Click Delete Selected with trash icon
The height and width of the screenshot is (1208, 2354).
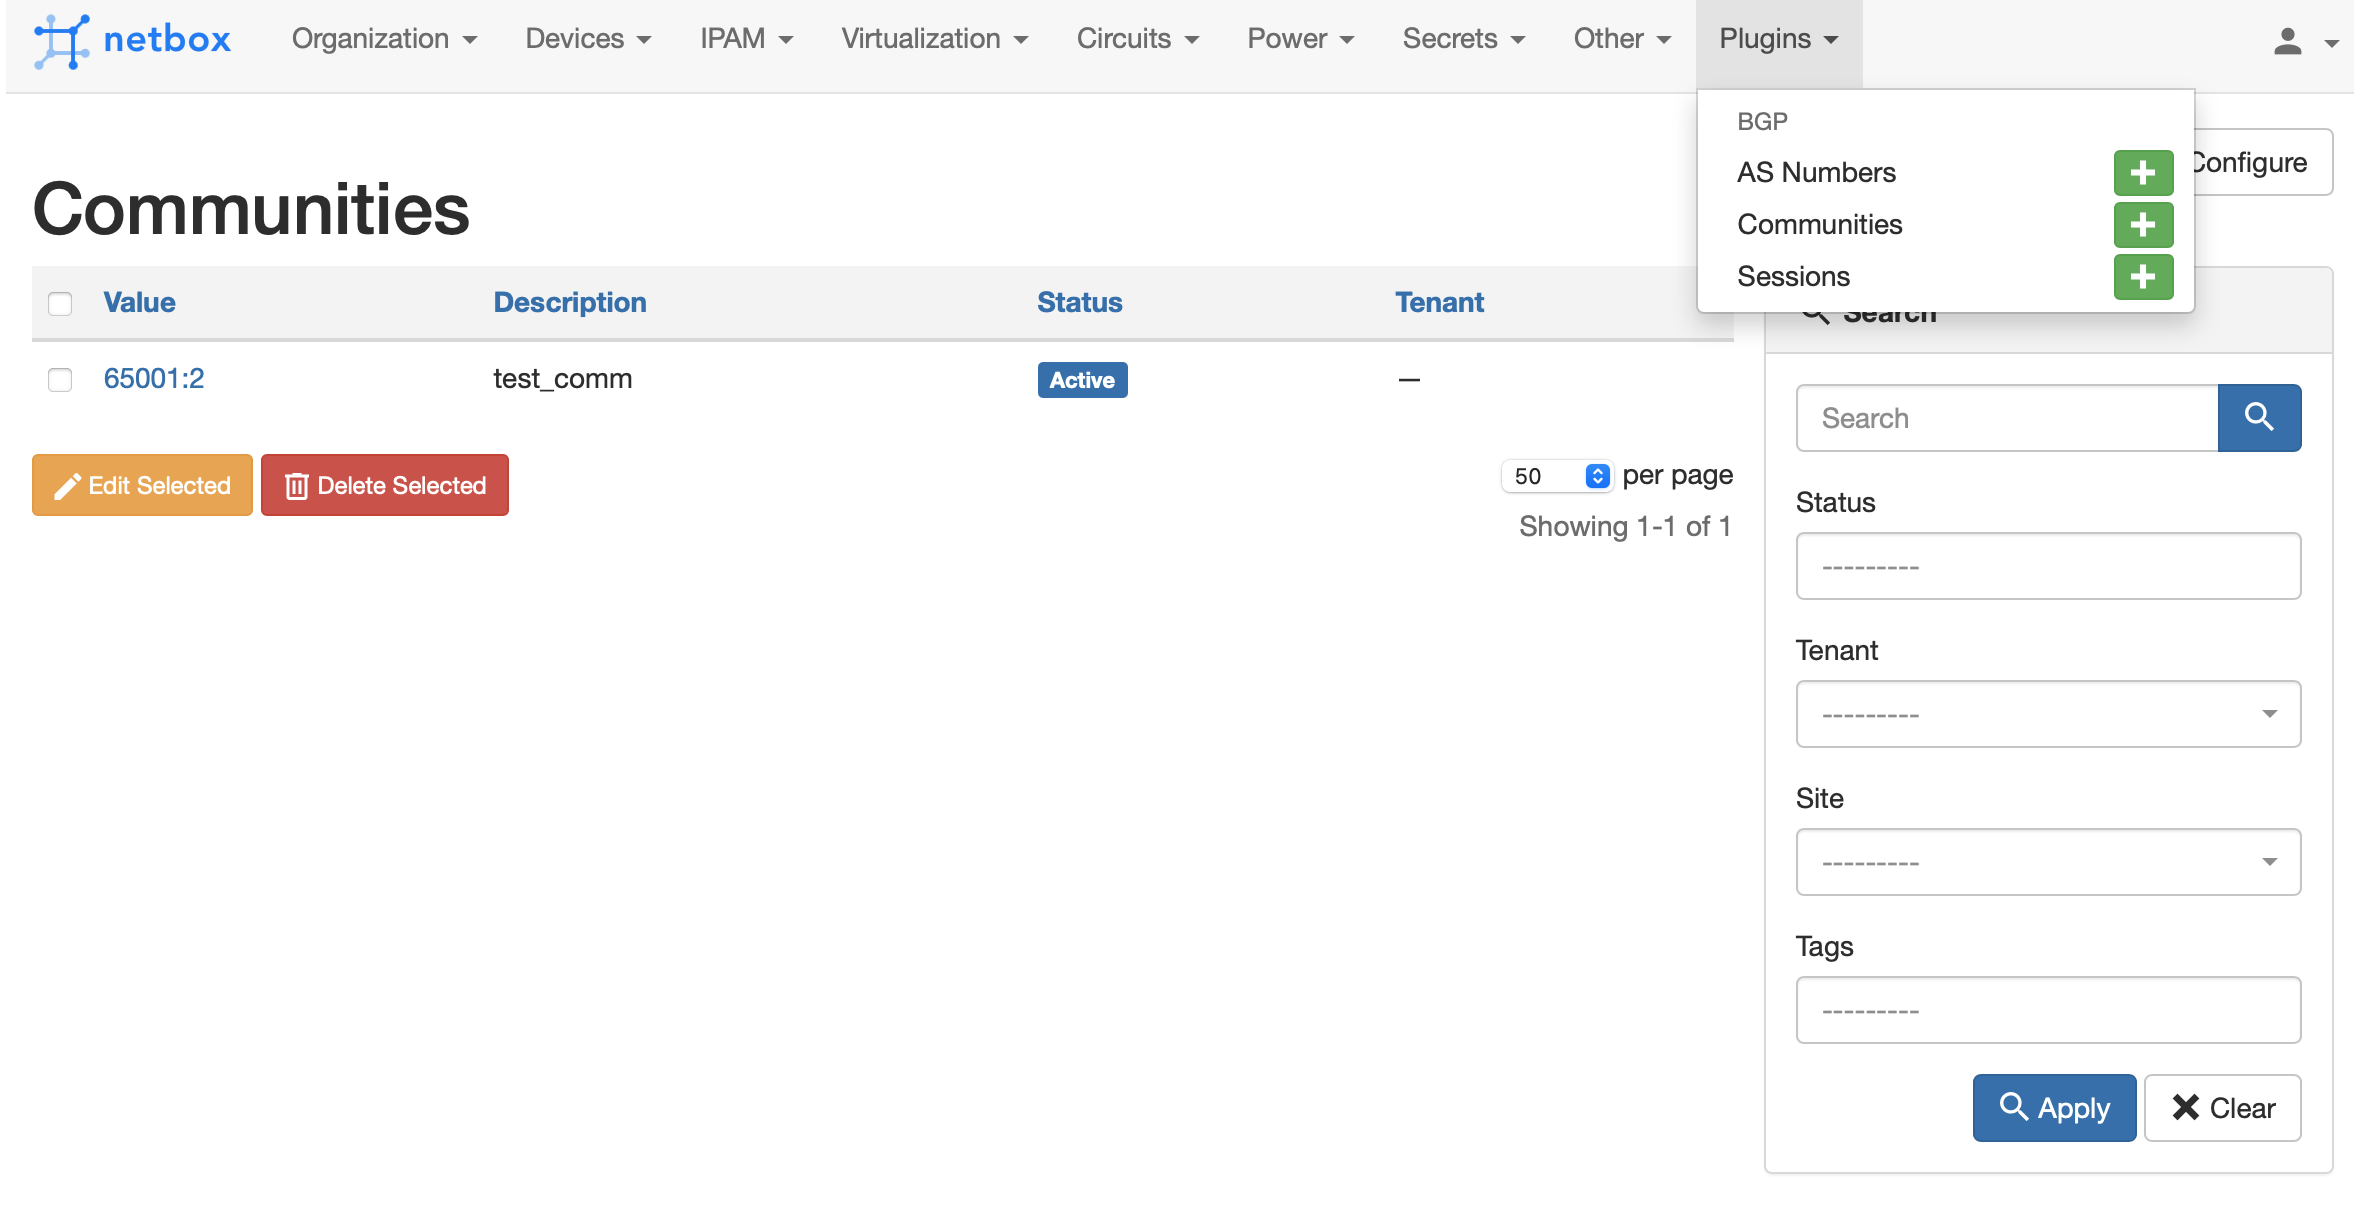coord(385,486)
